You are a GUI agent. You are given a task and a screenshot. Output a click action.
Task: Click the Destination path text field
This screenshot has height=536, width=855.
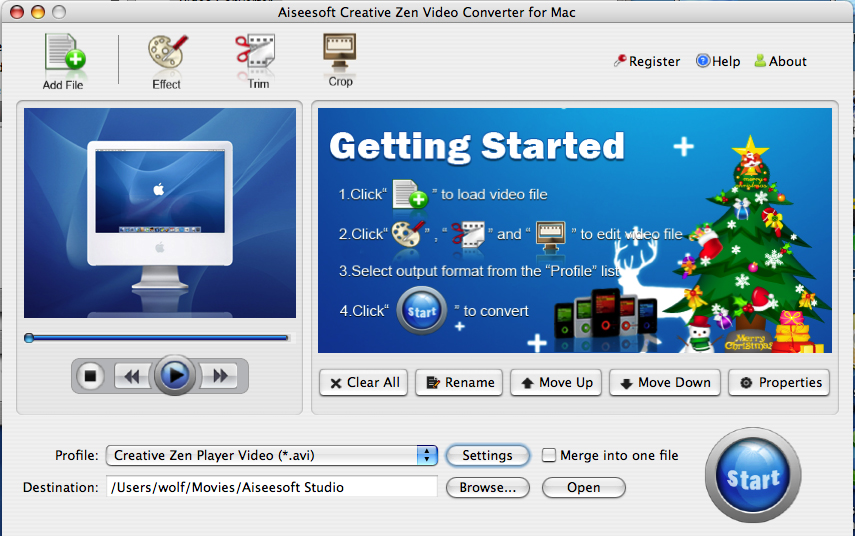pyautogui.click(x=271, y=488)
